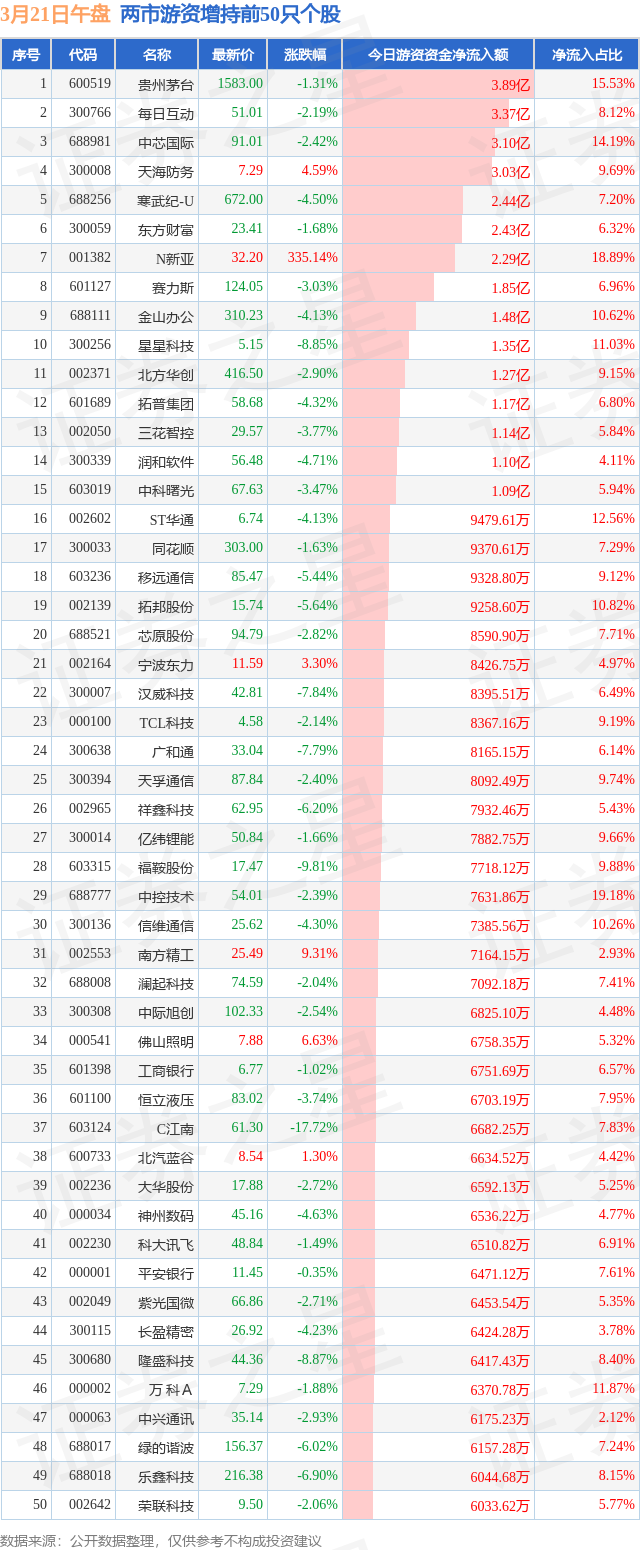Click stock name 北汽蓝谷

[166, 1158]
